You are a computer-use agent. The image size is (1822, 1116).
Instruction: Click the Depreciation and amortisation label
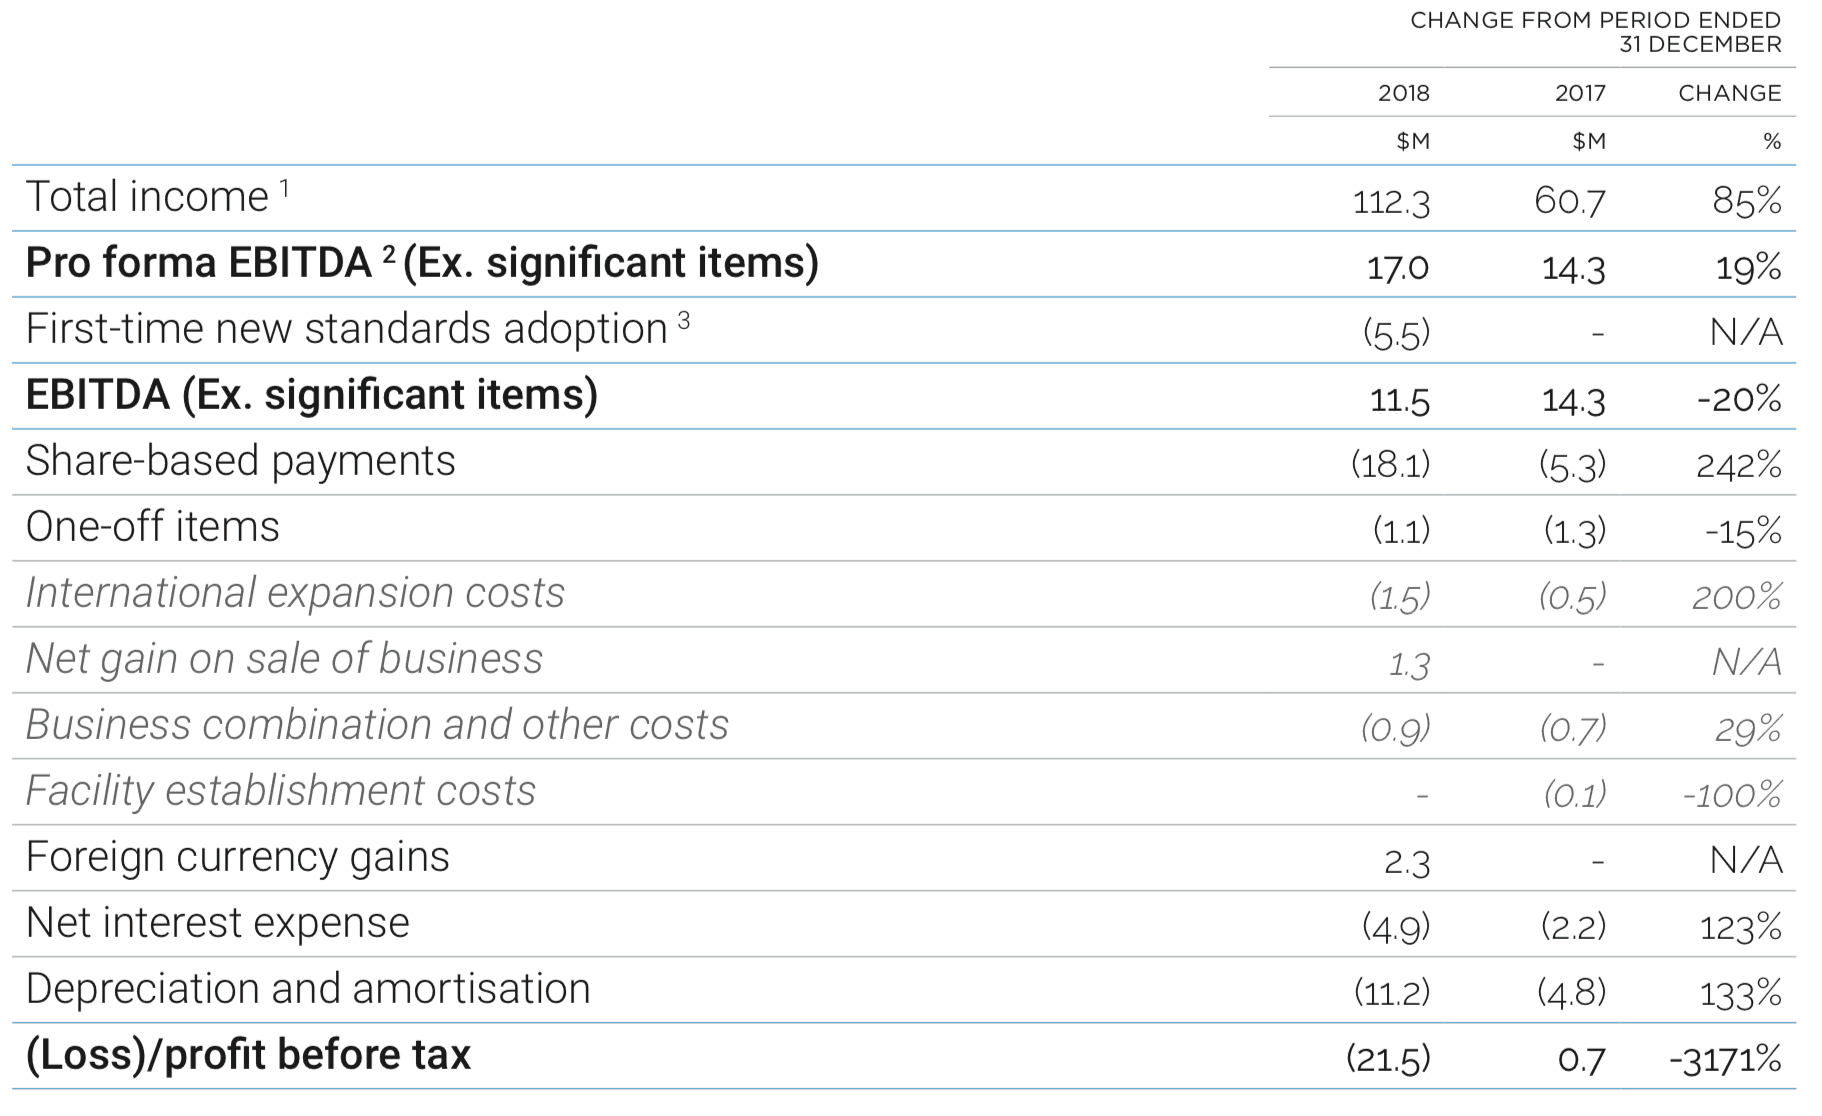click(x=308, y=989)
